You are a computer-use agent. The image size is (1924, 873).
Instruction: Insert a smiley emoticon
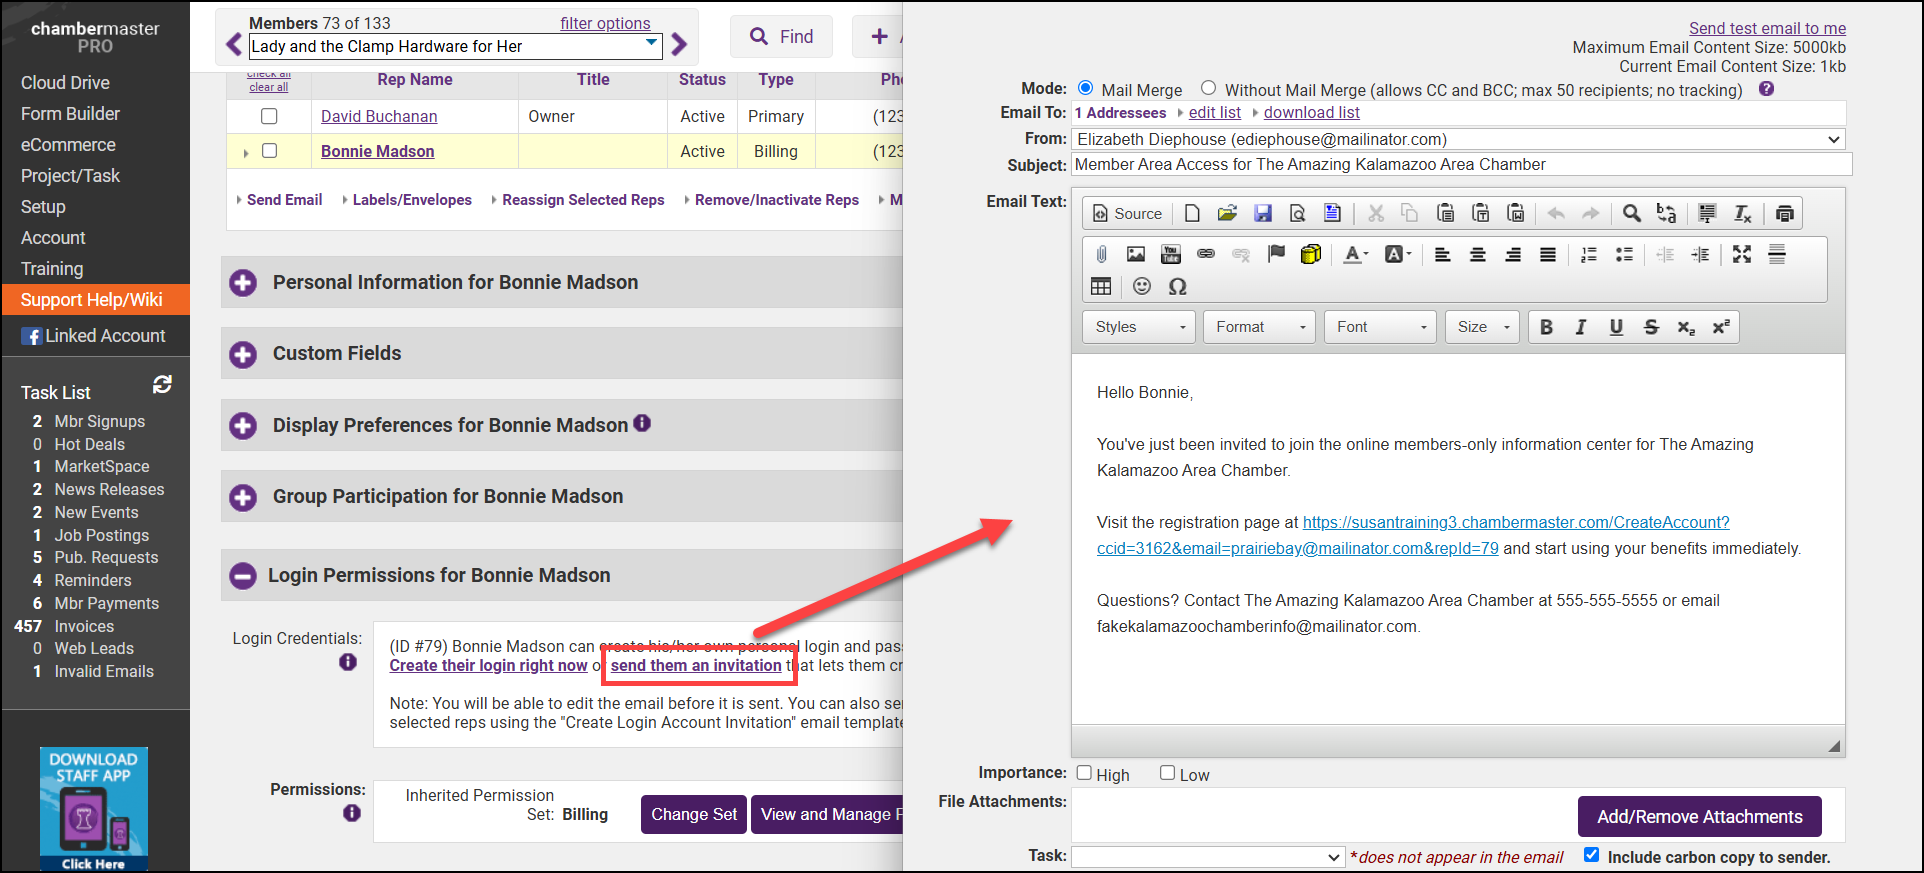click(1141, 287)
